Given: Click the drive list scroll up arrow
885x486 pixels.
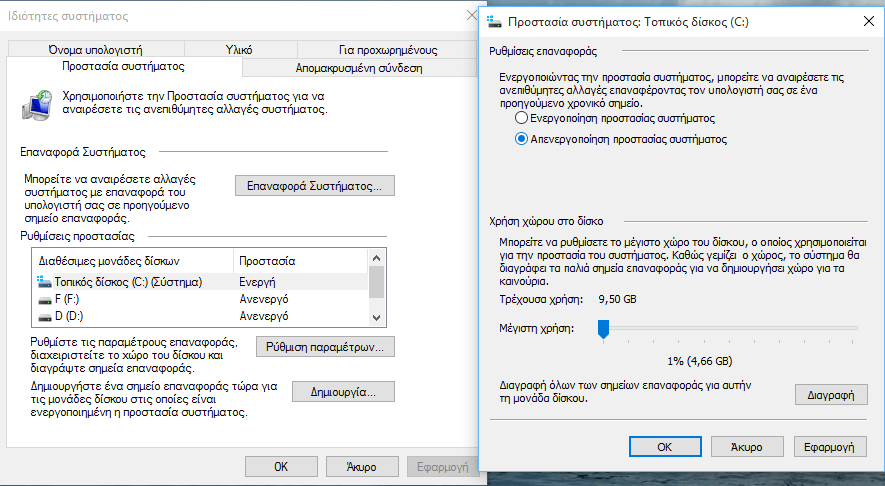Looking at the screenshot, I should point(376,257).
